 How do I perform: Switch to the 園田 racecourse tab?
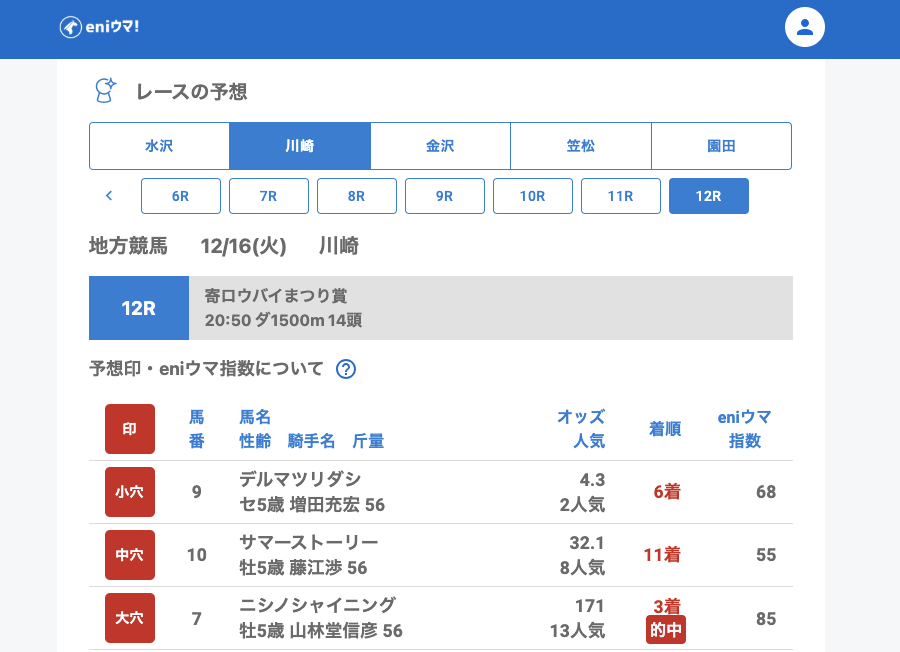[721, 146]
